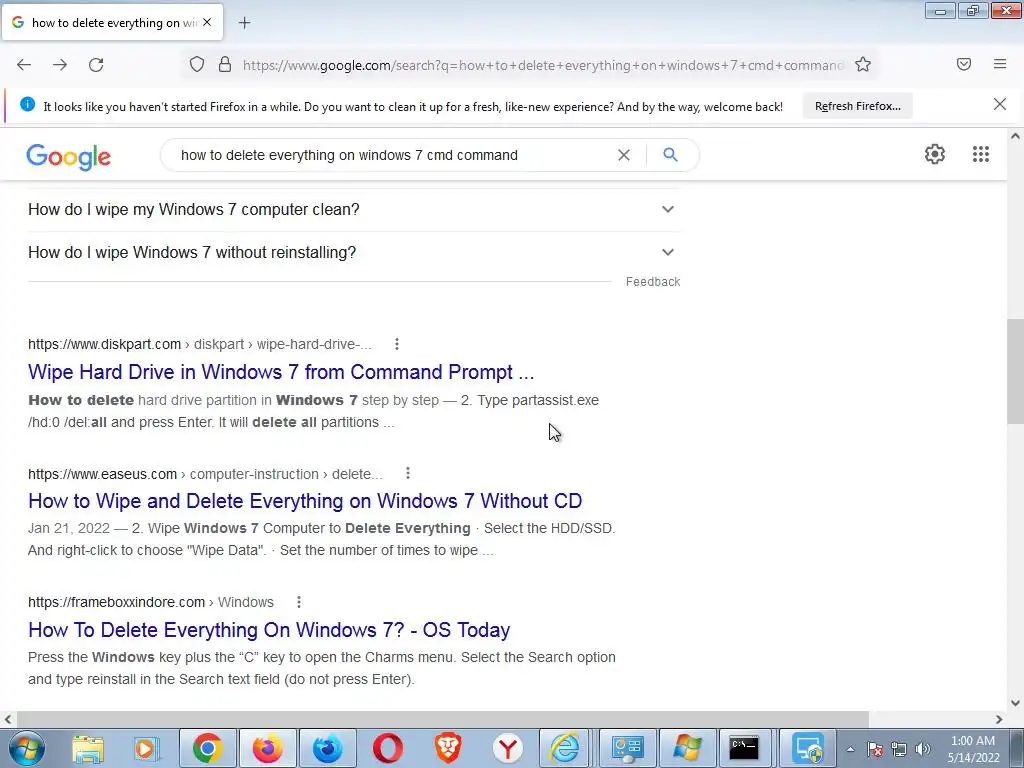This screenshot has height=768, width=1024.
Task: Click the horizontal scrollbar left arrow
Action: pyautogui.click(x=8, y=719)
